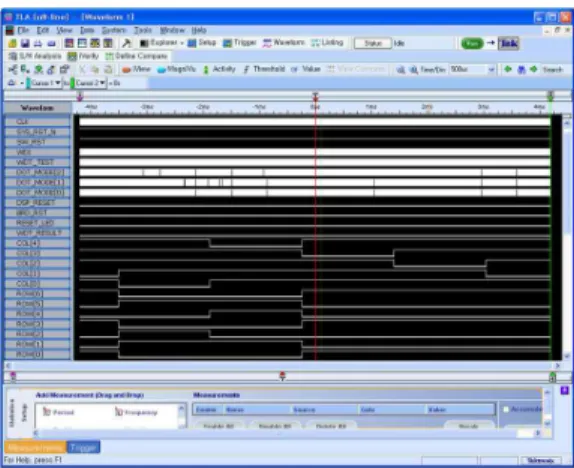Viewport: 574px width, 468px height.
Task: Open the Help menu
Action: click(x=199, y=30)
